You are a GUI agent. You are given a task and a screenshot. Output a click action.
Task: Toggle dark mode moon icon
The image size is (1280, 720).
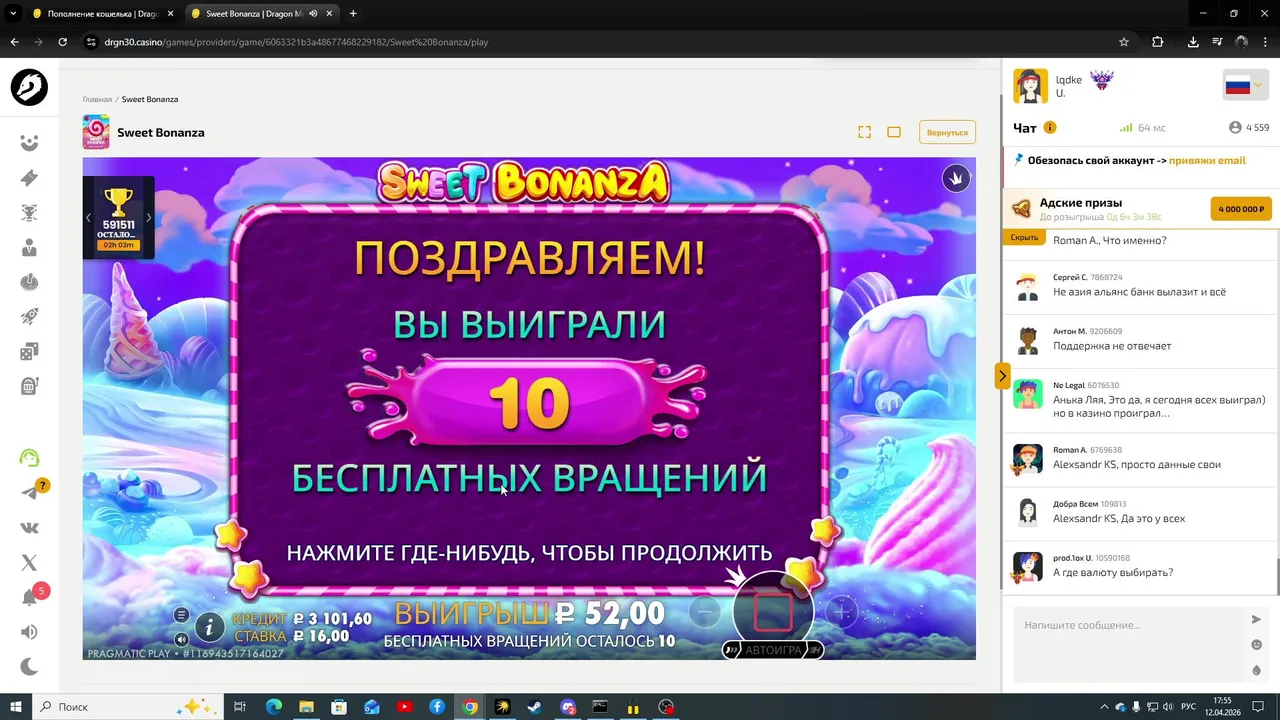tap(29, 667)
